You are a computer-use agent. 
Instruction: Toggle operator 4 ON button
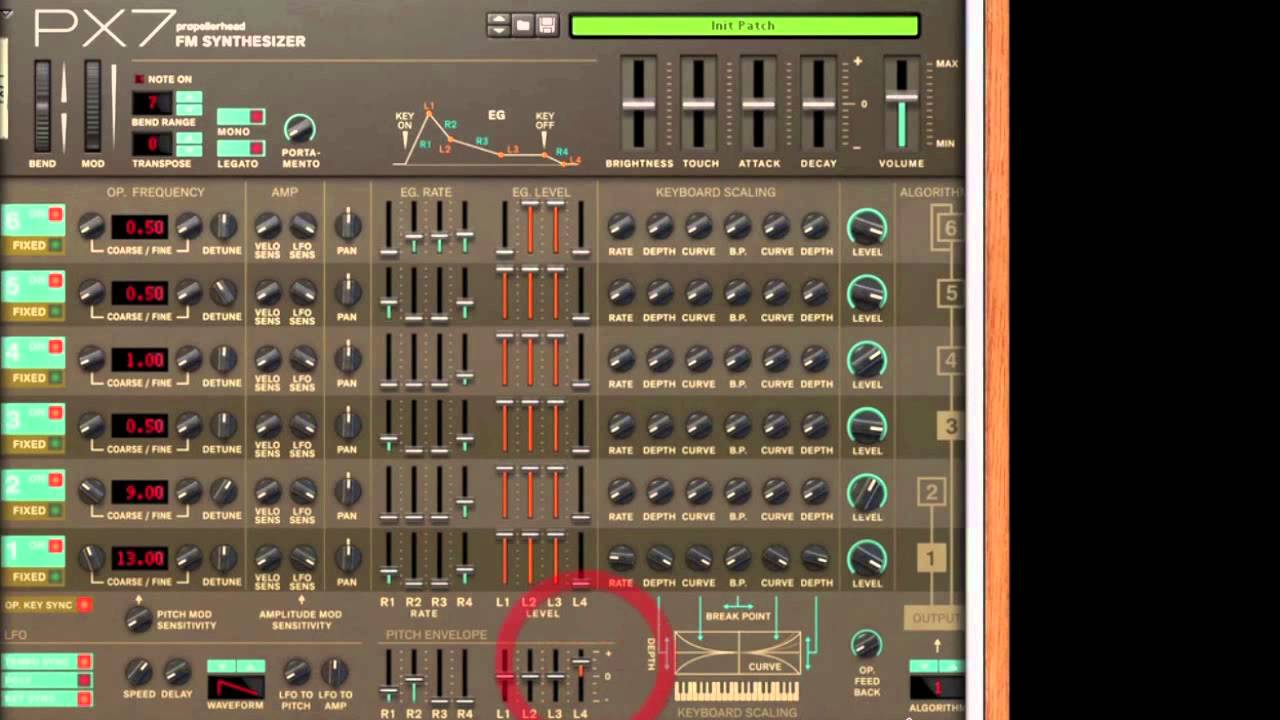pos(33,351)
